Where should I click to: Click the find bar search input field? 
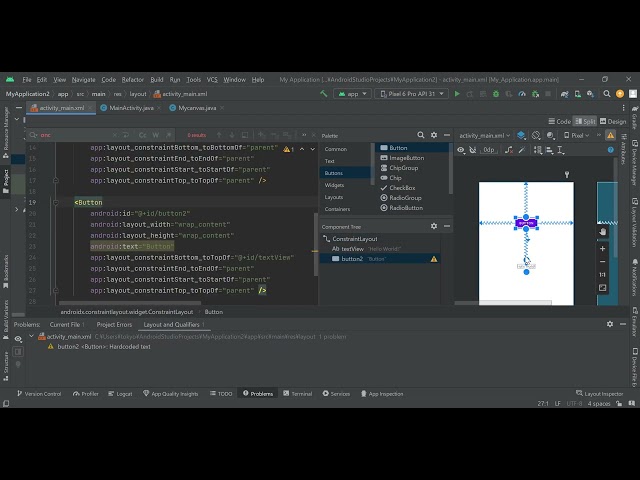(74, 135)
